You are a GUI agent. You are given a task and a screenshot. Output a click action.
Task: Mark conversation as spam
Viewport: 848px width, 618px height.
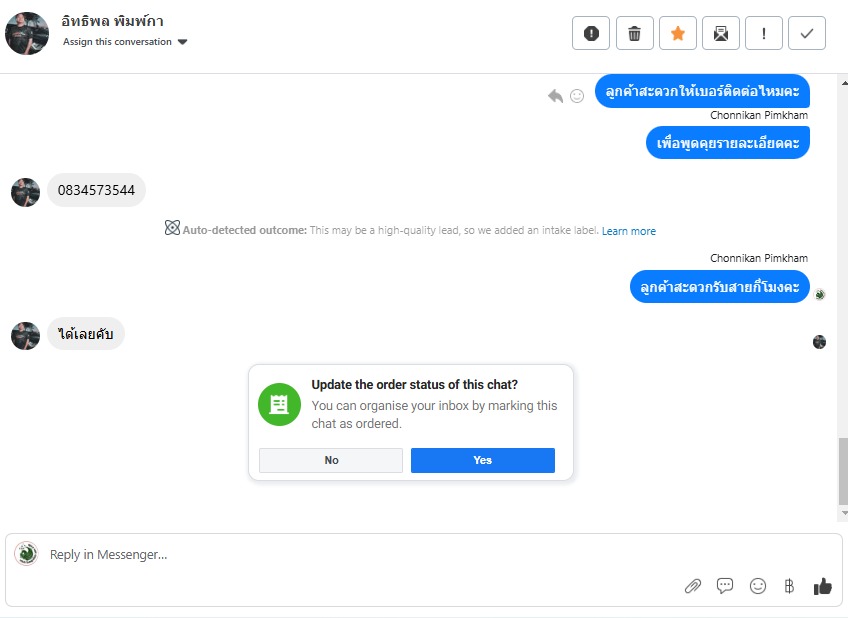[591, 33]
